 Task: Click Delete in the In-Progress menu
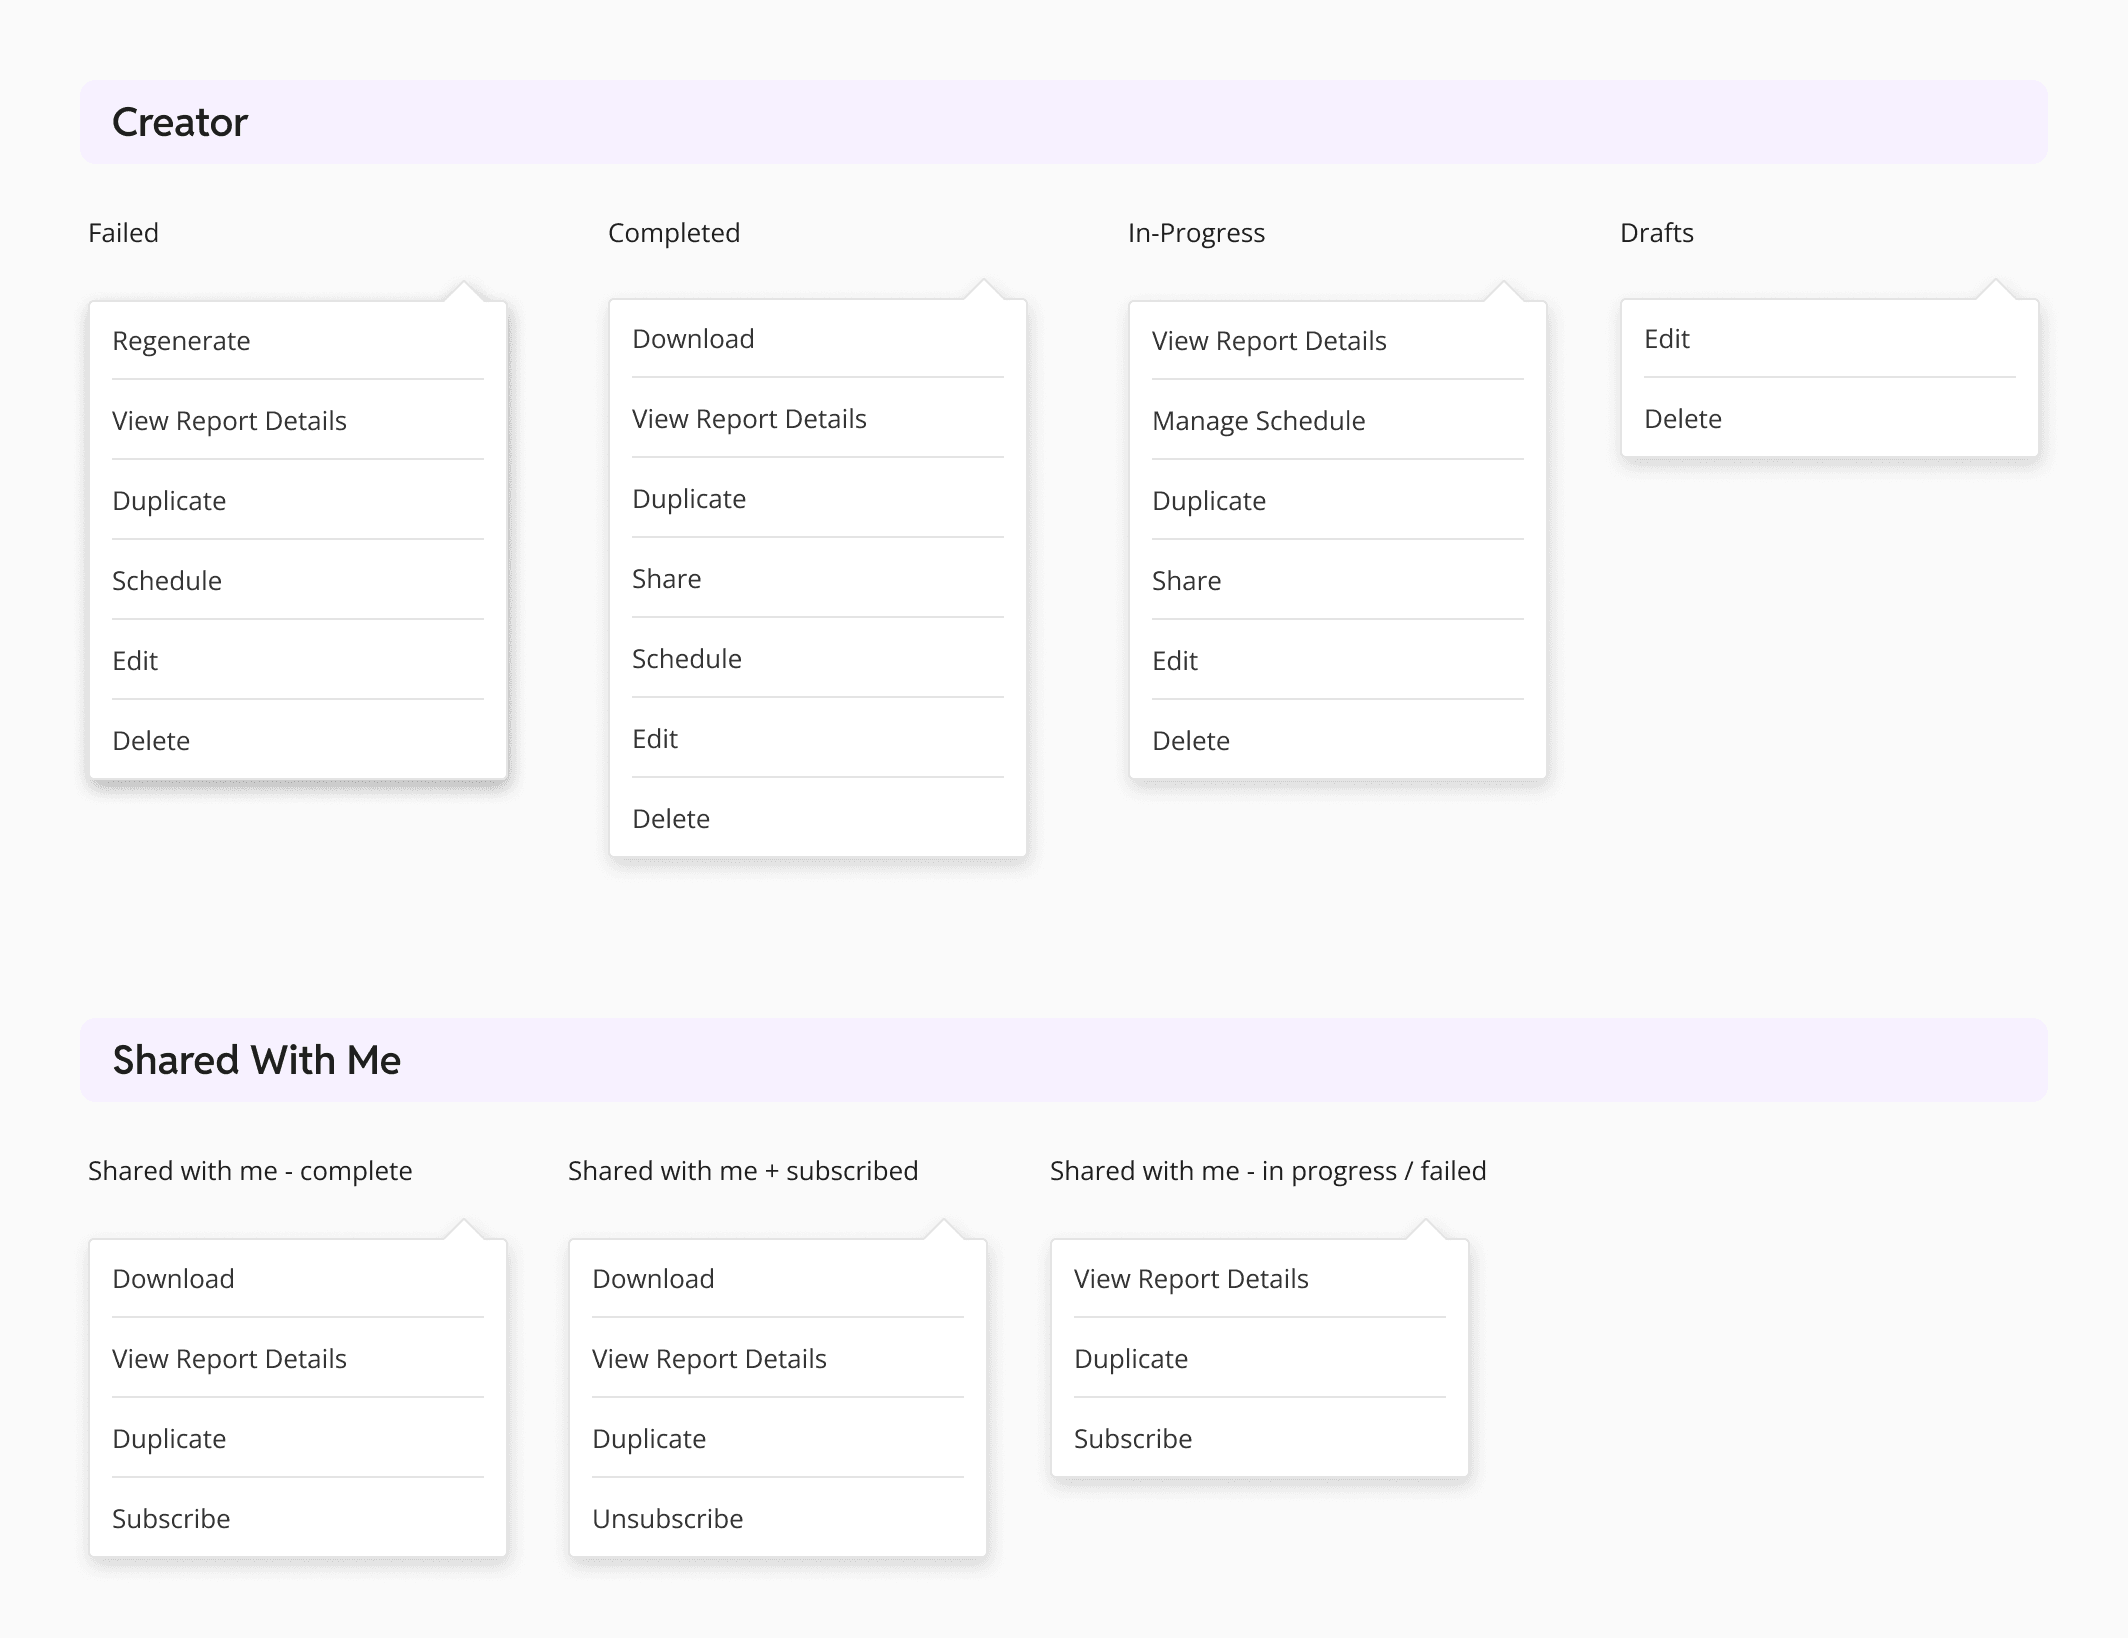click(1191, 740)
